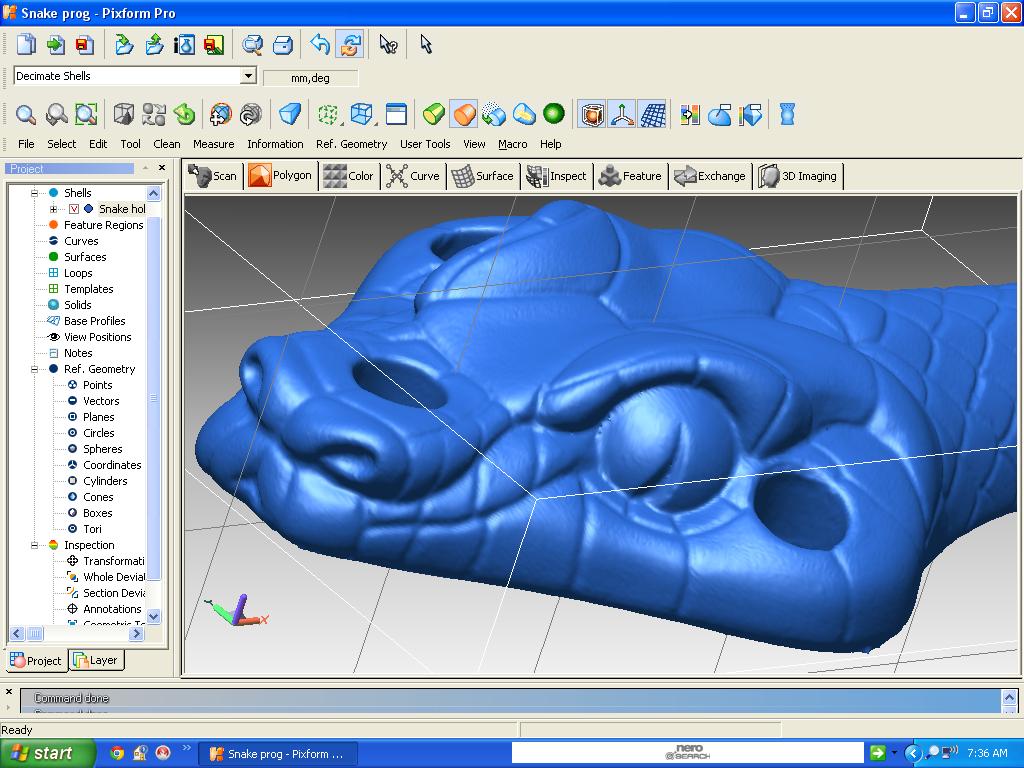Toggle the coordinate axes display

pyautogui.click(x=622, y=114)
